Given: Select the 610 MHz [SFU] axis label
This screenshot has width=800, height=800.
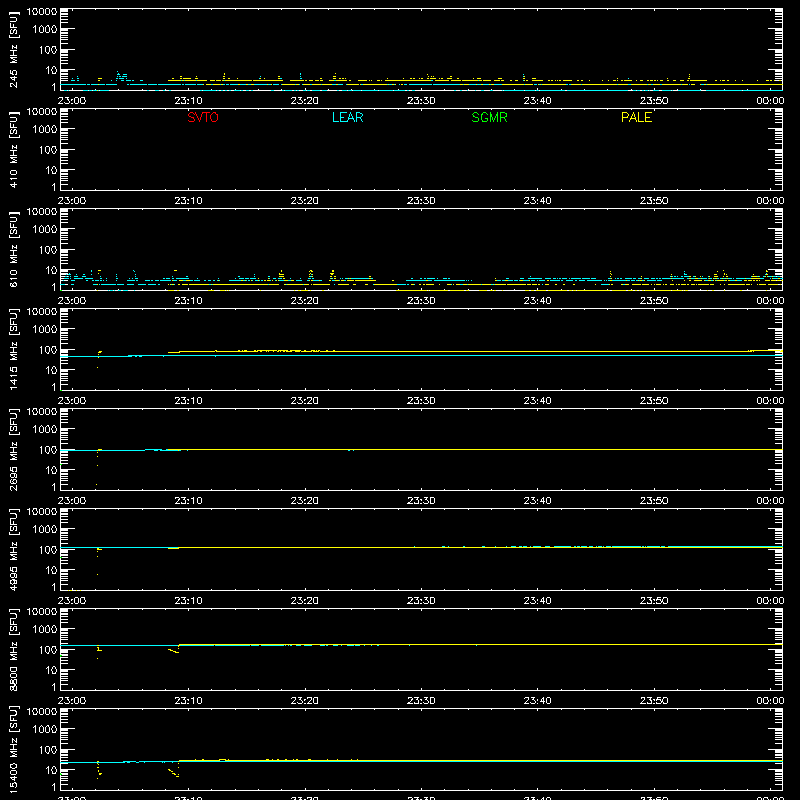Looking at the screenshot, I should point(14,249).
